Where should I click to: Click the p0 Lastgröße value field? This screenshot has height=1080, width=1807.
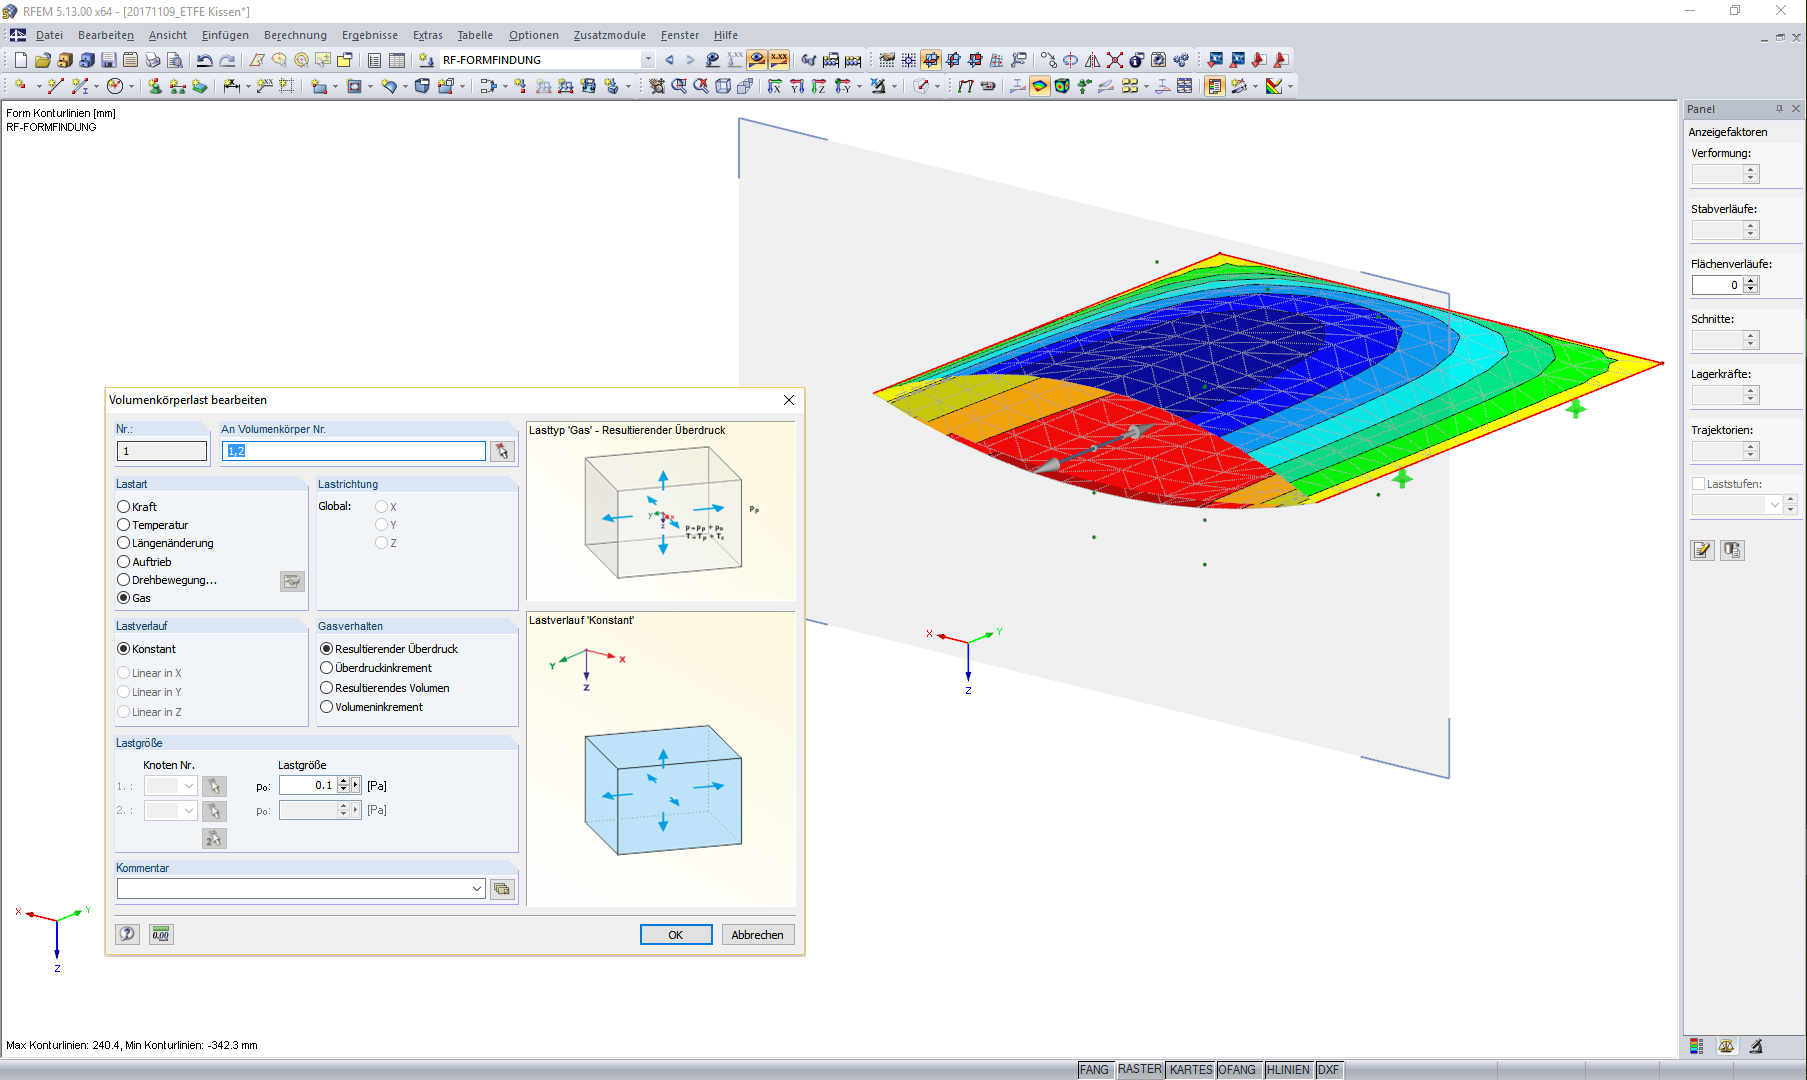(308, 785)
